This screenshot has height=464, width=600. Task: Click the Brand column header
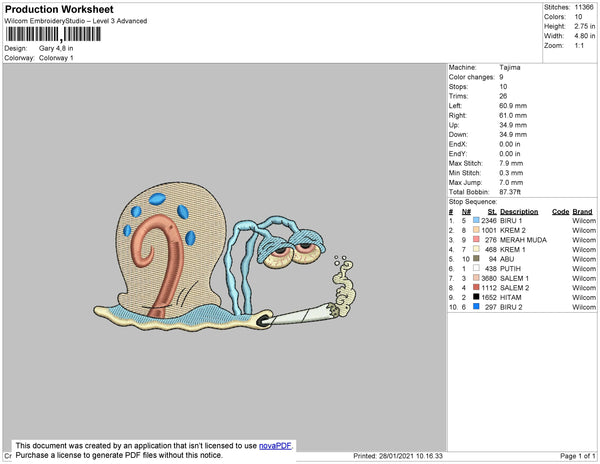tap(582, 212)
